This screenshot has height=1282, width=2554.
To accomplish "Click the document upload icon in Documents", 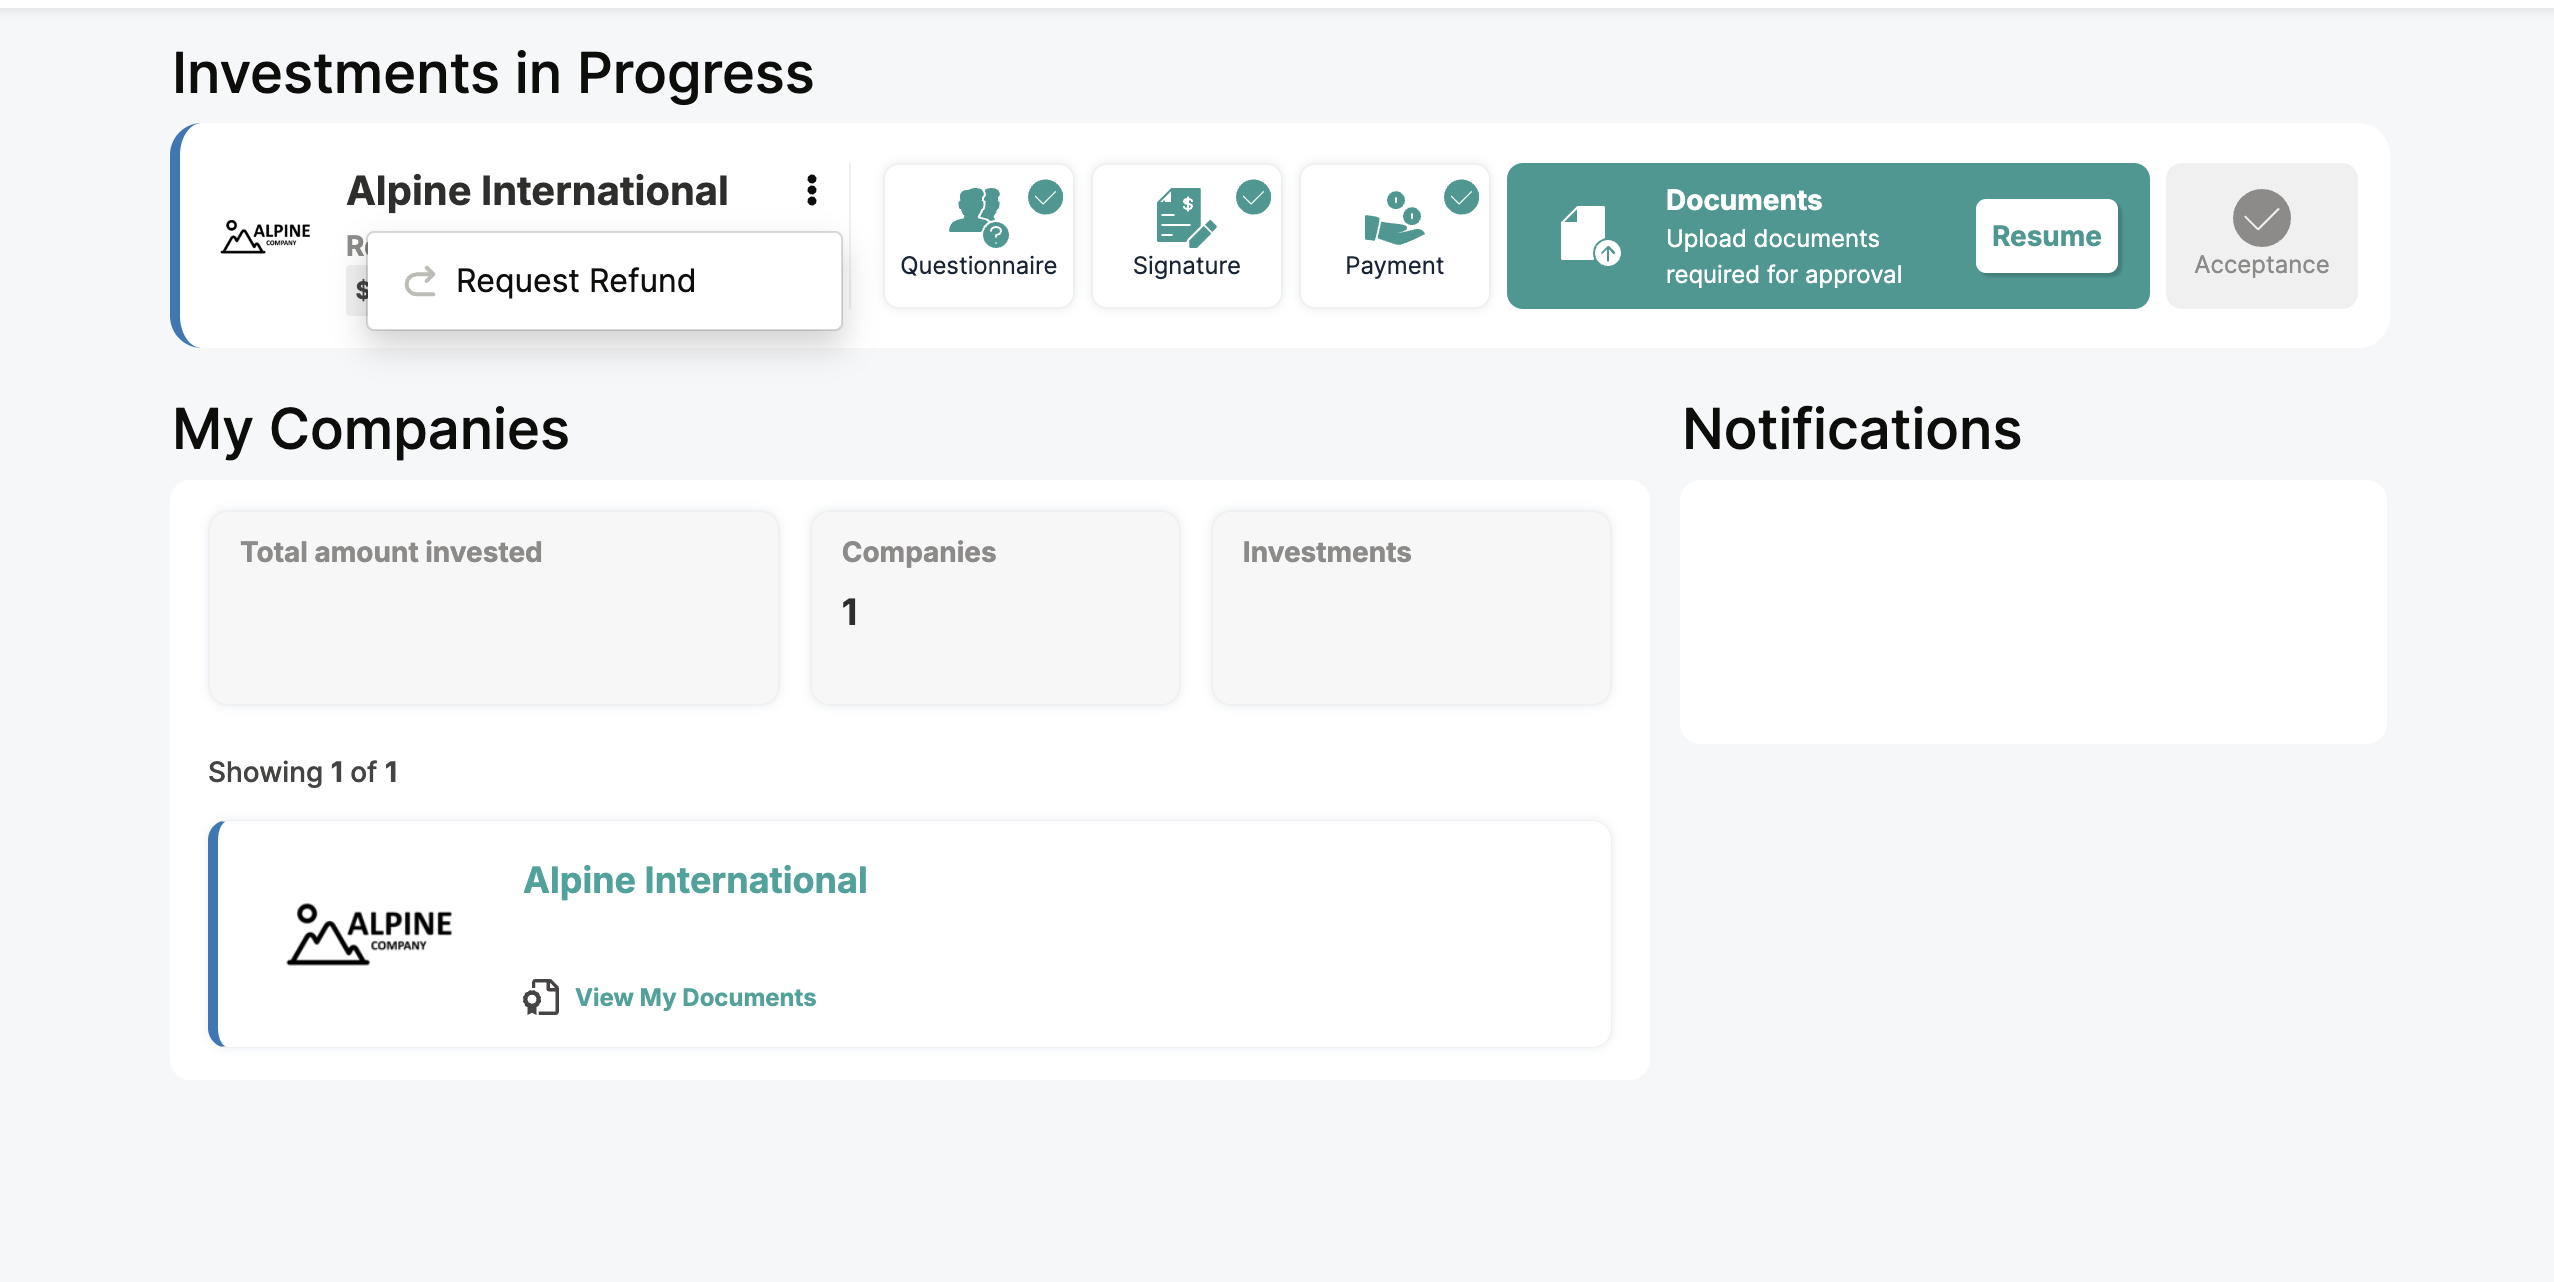I will pyautogui.click(x=1589, y=237).
